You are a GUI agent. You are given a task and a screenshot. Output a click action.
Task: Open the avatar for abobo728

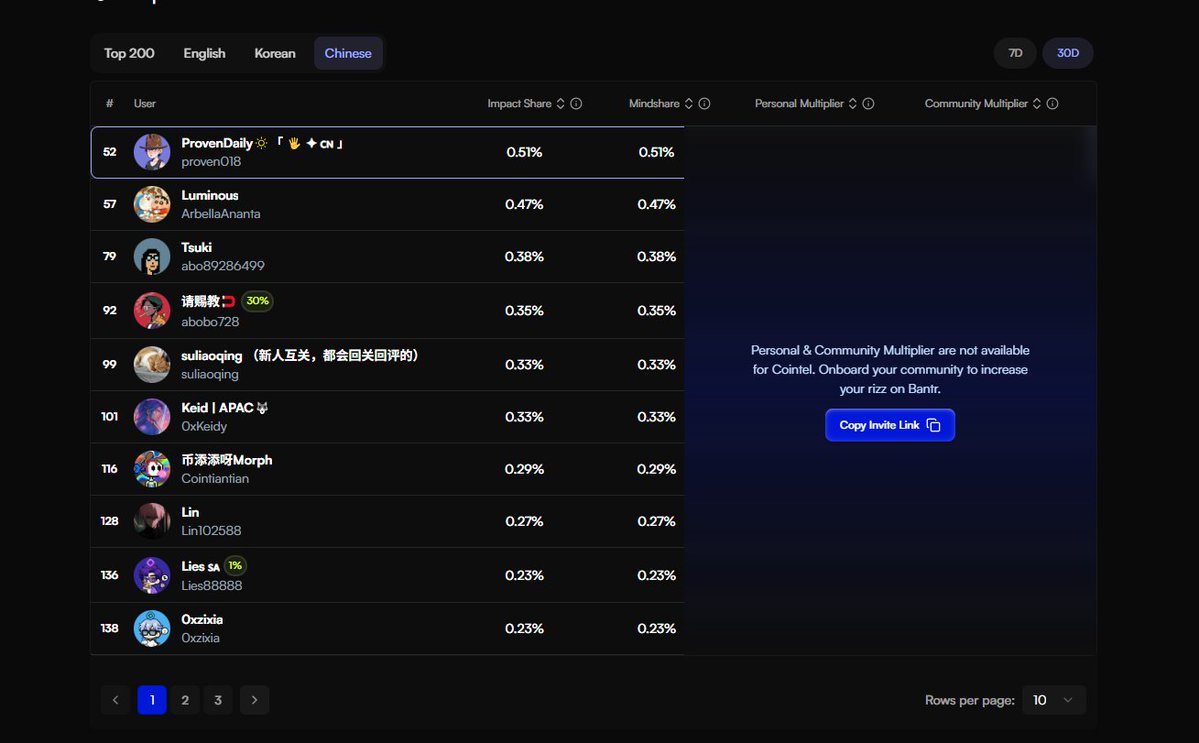152,310
